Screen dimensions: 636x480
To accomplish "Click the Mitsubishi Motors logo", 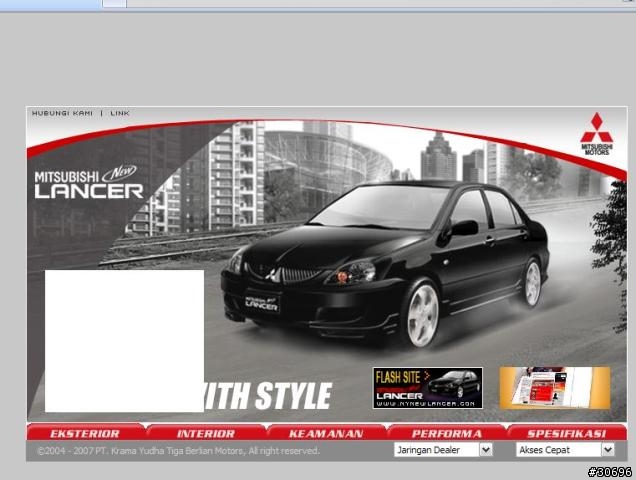I will 596,134.
